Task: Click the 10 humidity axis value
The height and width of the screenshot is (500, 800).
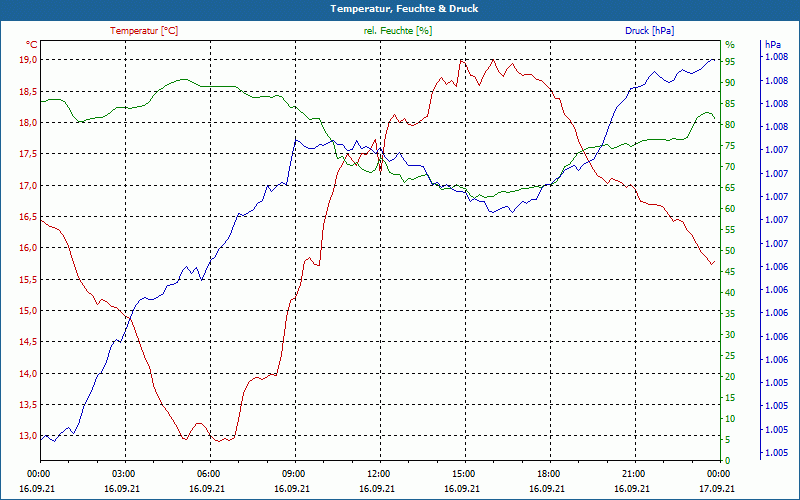Action: click(730, 419)
